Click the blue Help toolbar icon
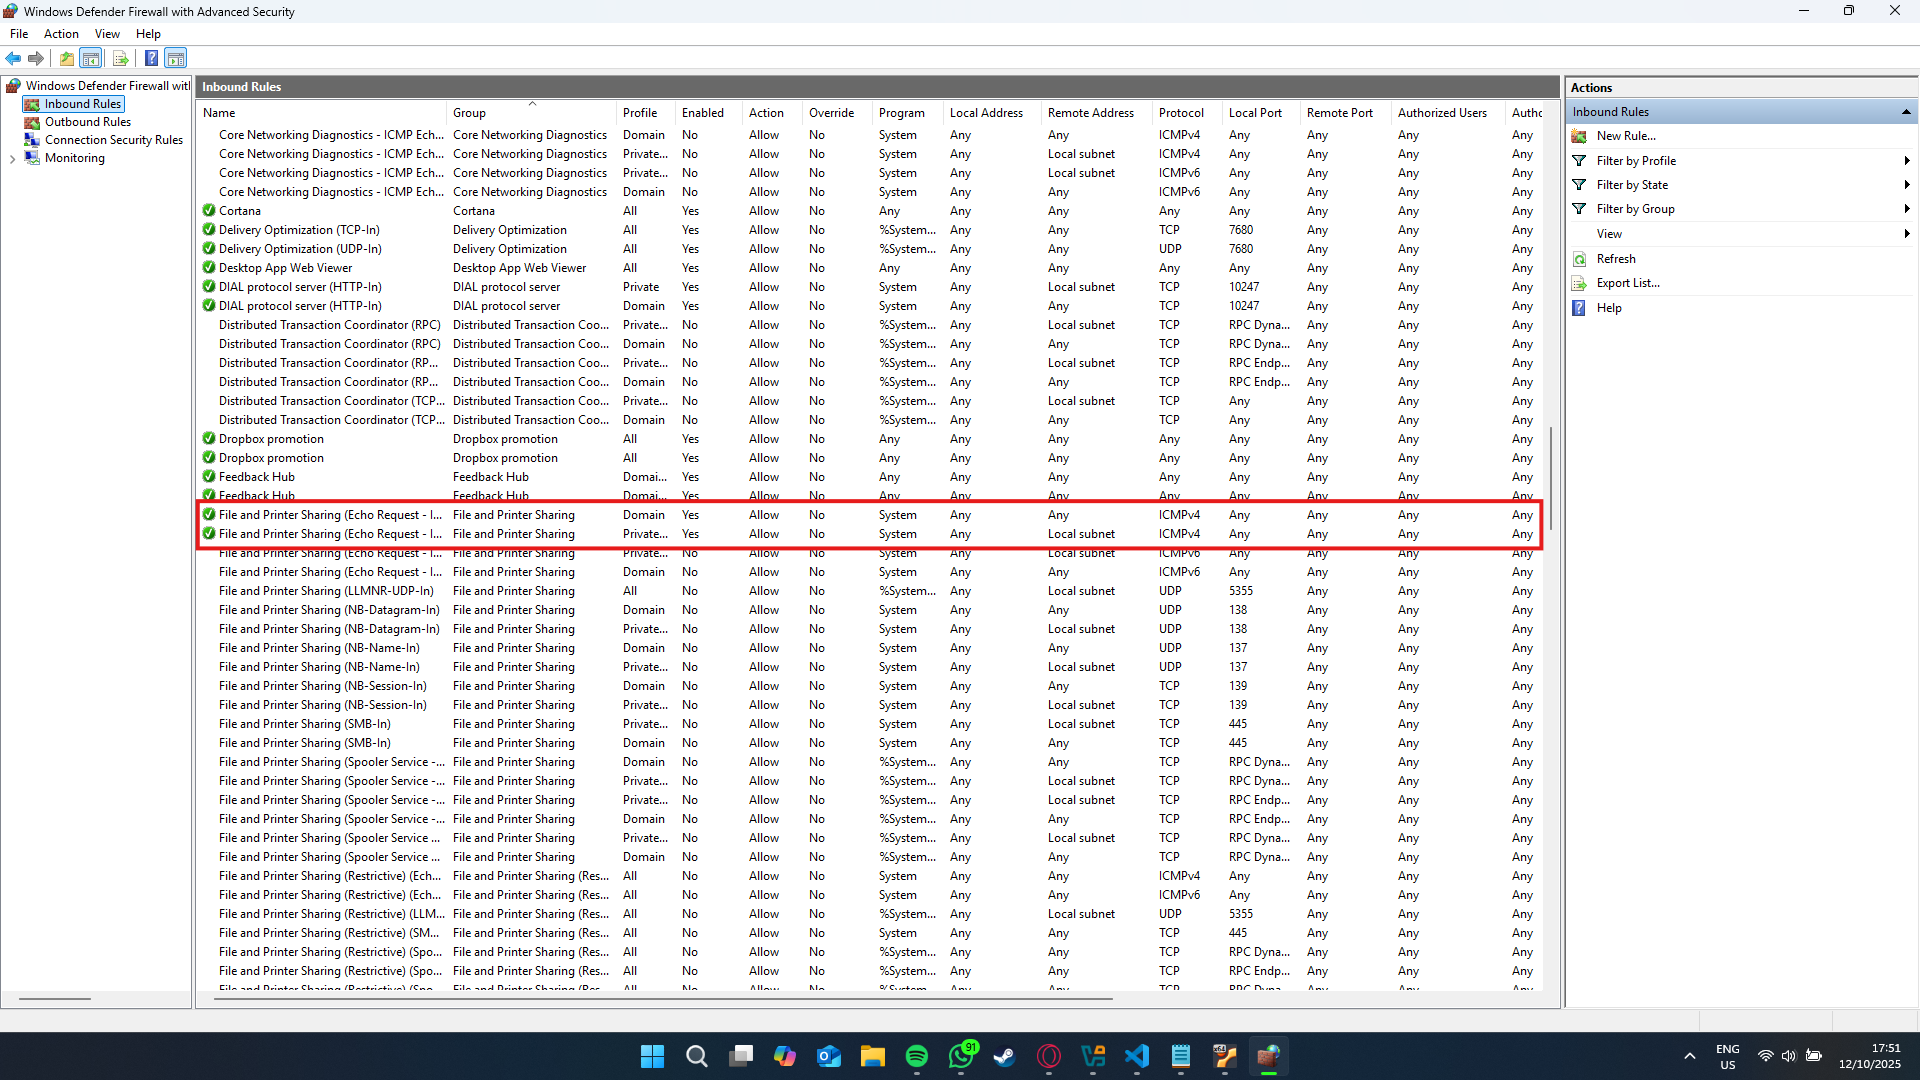 tap(151, 58)
